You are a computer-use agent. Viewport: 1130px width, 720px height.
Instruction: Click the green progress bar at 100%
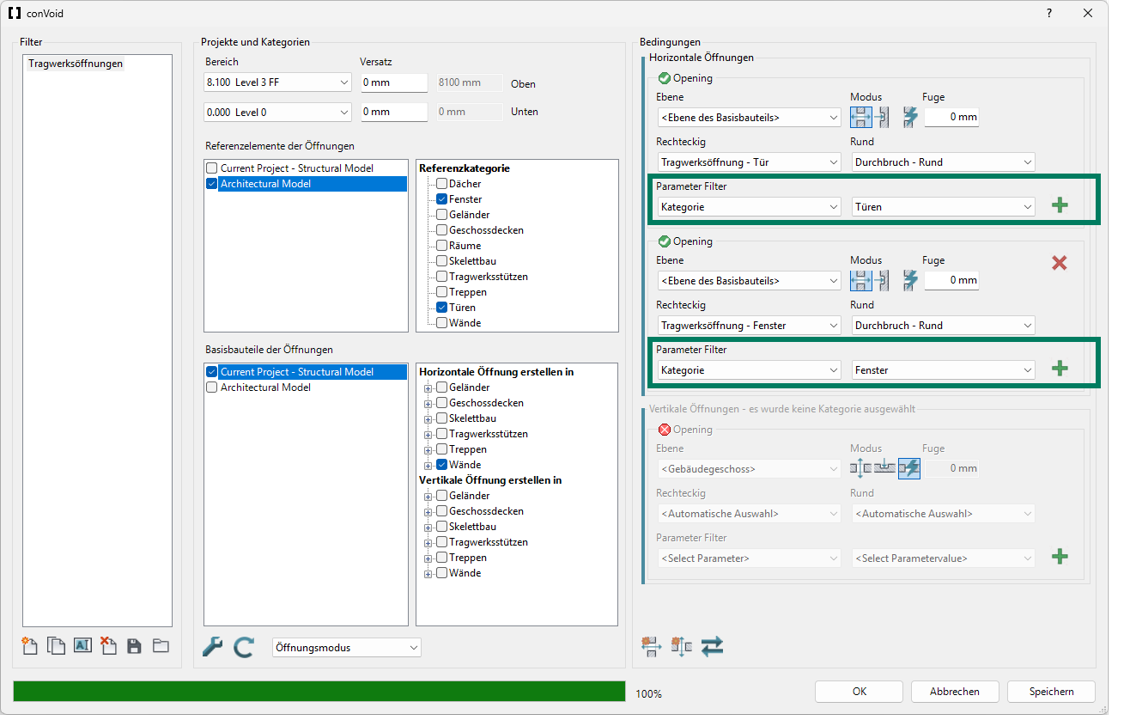tap(319, 691)
